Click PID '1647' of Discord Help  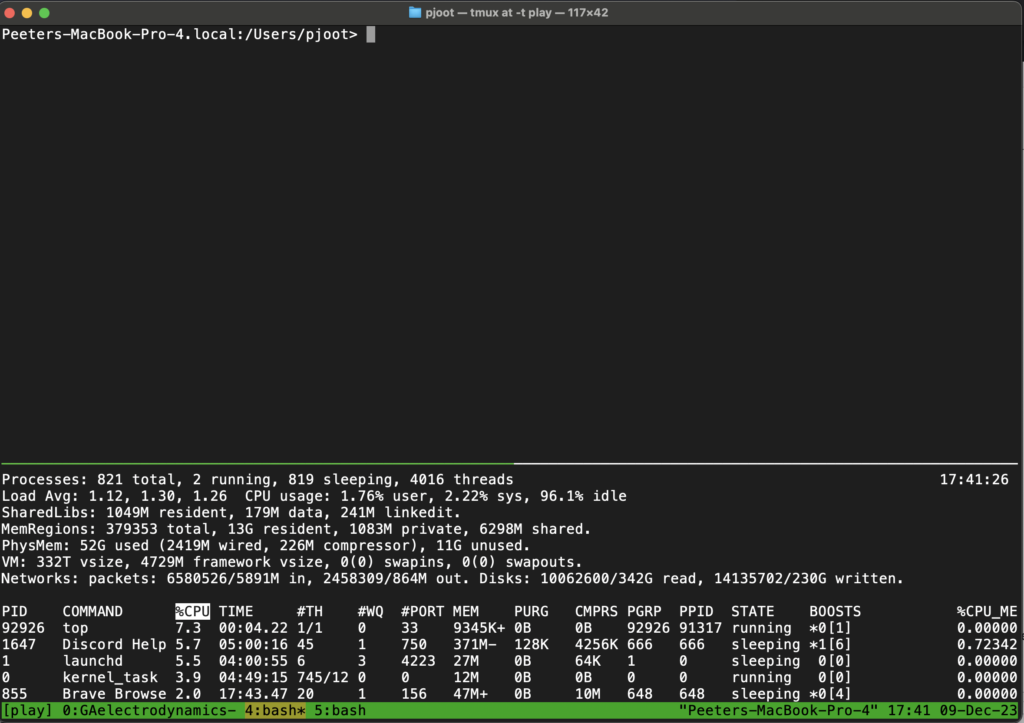pyautogui.click(x=19, y=644)
